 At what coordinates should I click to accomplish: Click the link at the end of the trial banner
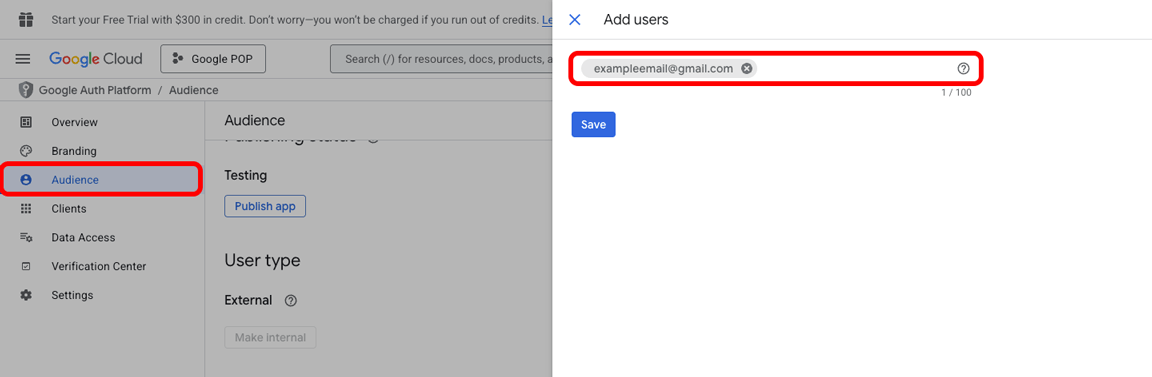[547, 20]
